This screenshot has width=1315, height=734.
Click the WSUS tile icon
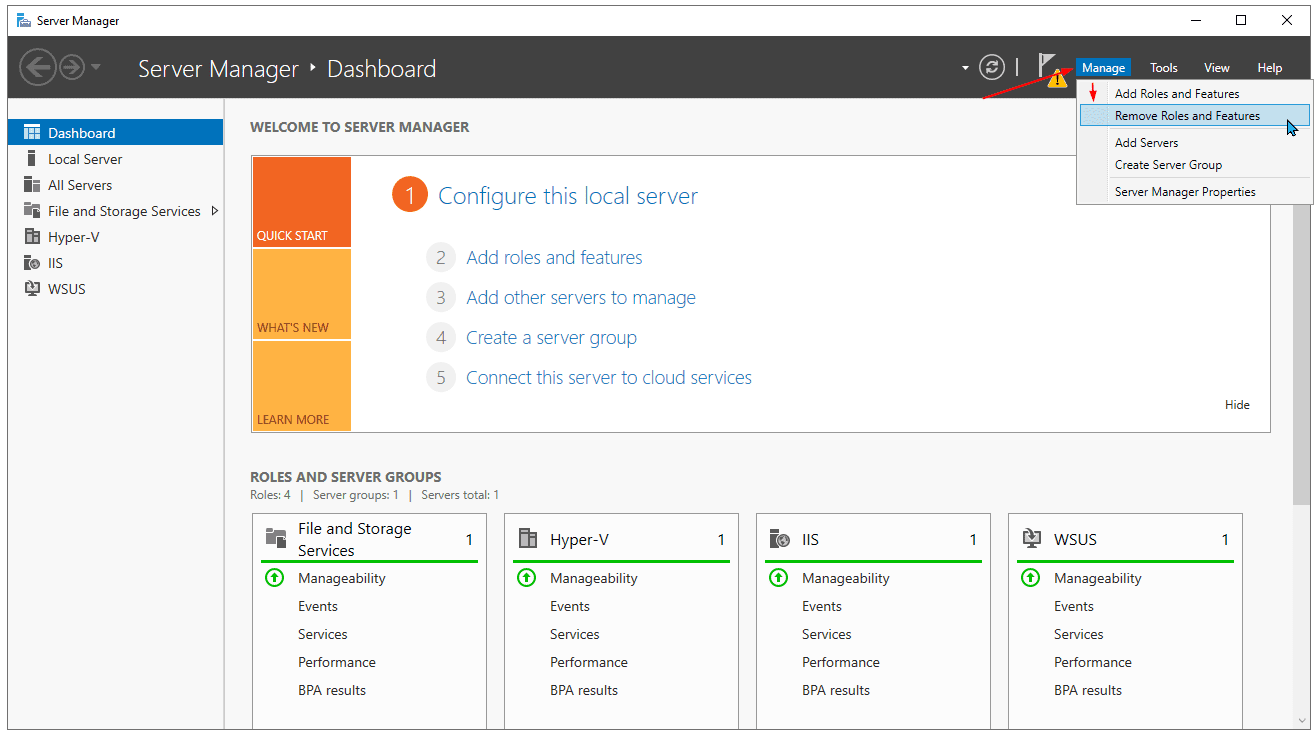(1032, 539)
